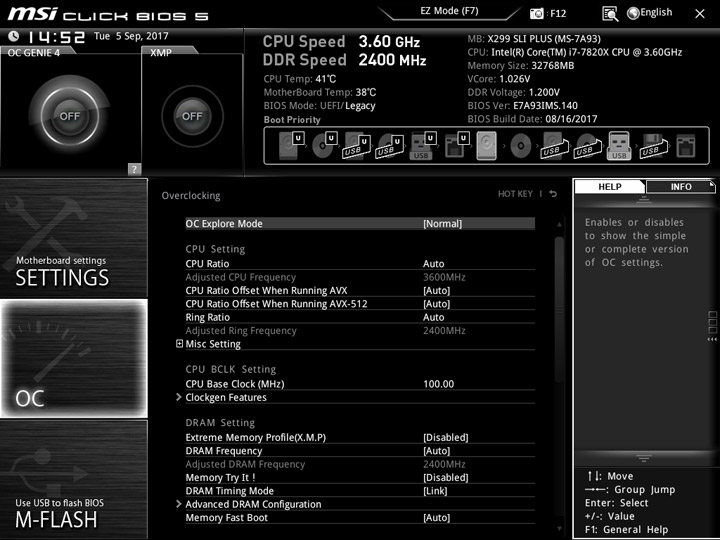This screenshot has width=720, height=540.
Task: Switch to the HELP tab
Action: click(609, 186)
